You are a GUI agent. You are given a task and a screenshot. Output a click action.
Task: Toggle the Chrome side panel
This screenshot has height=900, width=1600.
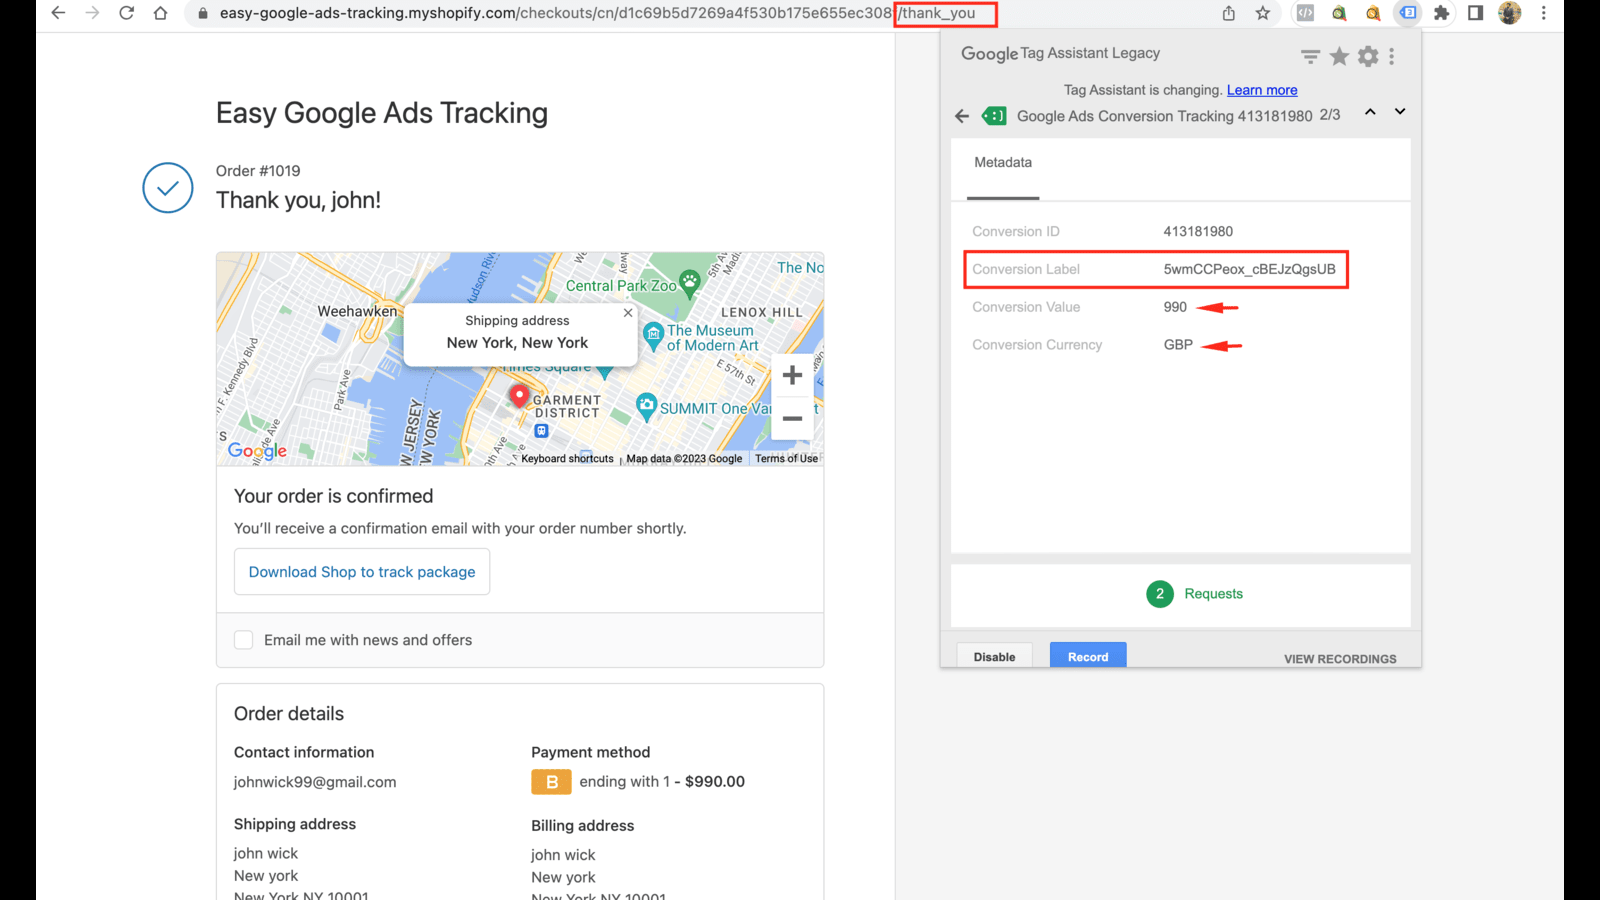(1475, 13)
